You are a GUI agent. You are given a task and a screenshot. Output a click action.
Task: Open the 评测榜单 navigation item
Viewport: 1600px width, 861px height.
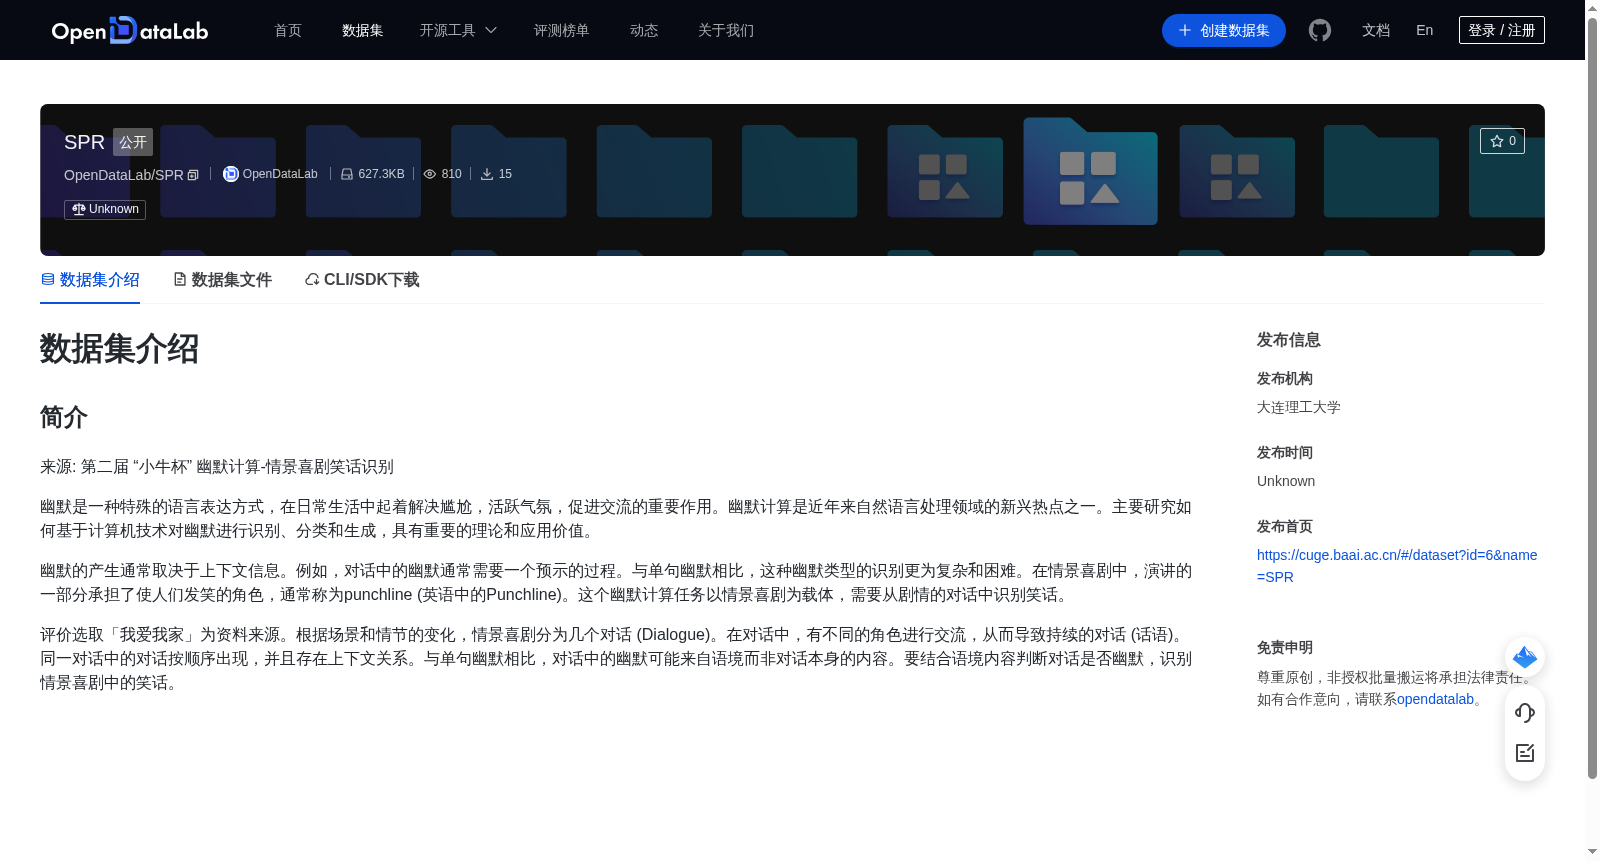[562, 30]
